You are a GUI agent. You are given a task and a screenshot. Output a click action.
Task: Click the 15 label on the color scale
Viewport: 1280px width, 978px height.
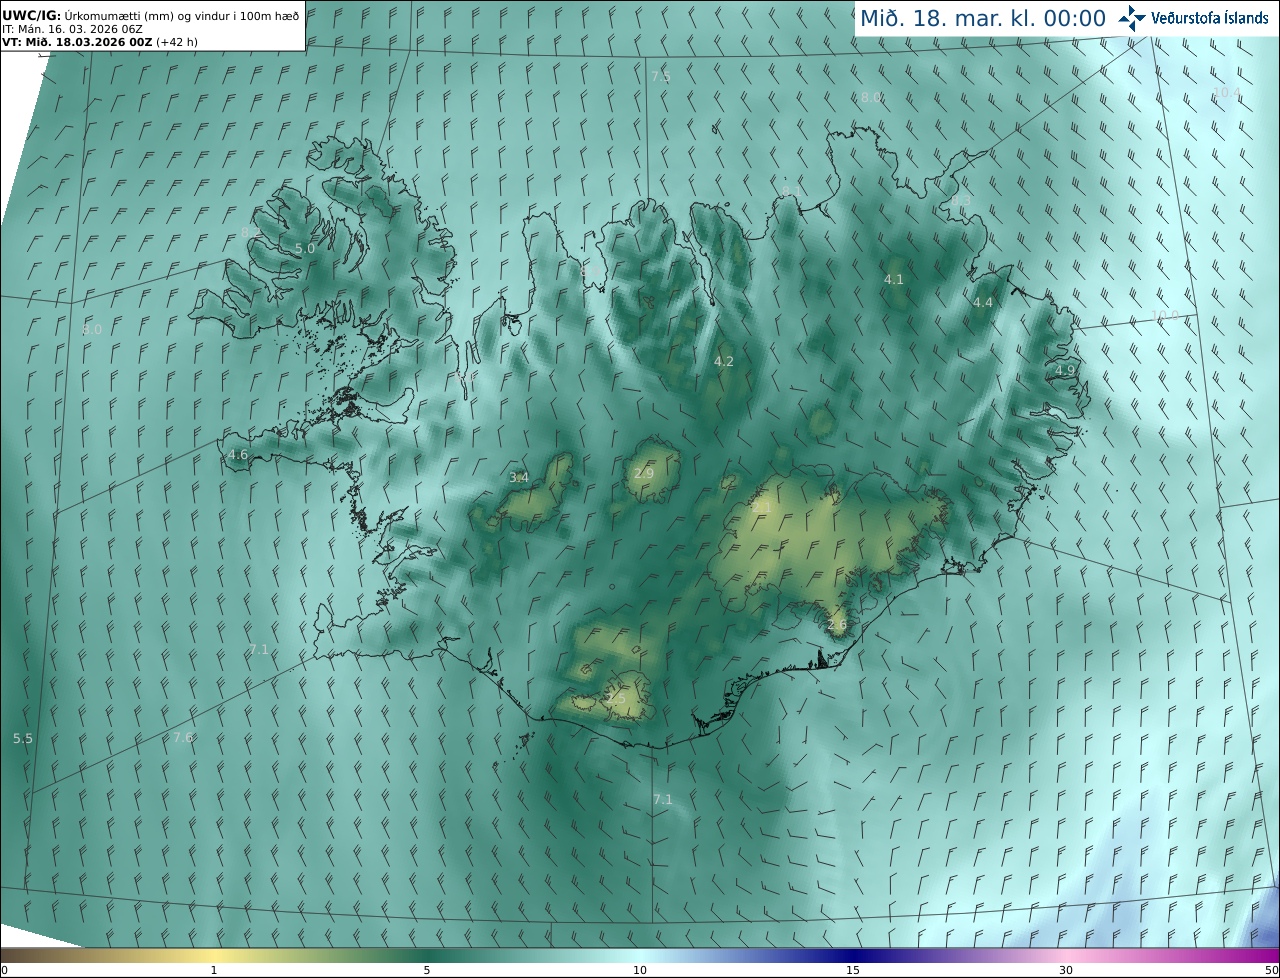click(853, 970)
